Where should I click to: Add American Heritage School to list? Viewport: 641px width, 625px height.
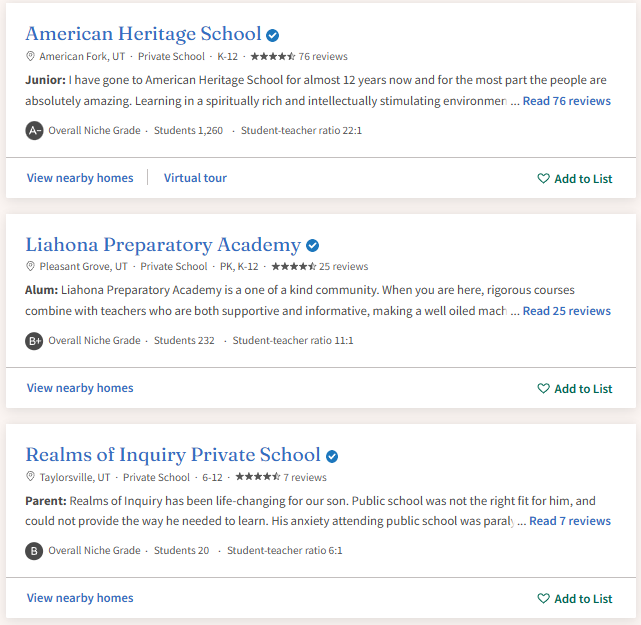(x=574, y=179)
